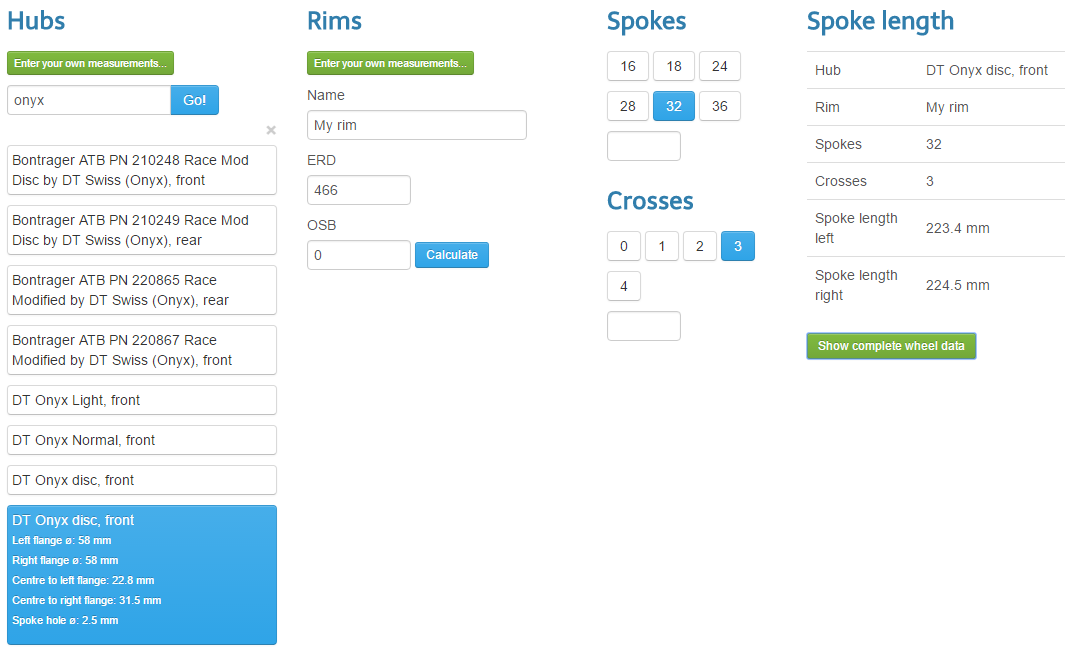Click the Crosses heading
This screenshot has height=651, width=1065.
[650, 201]
